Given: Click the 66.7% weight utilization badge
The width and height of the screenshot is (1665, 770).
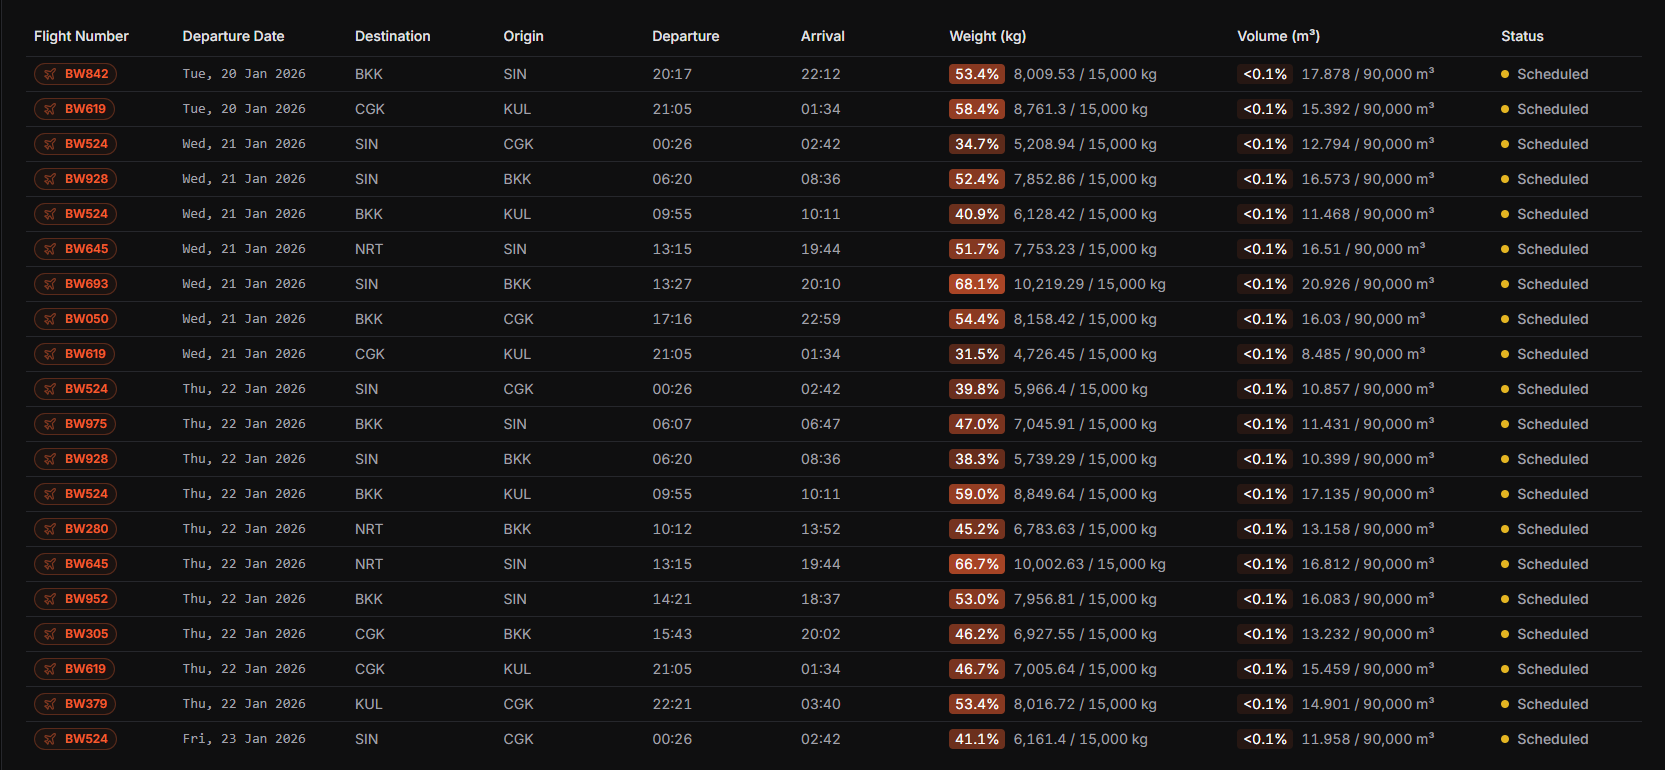Looking at the screenshot, I should tap(976, 564).
